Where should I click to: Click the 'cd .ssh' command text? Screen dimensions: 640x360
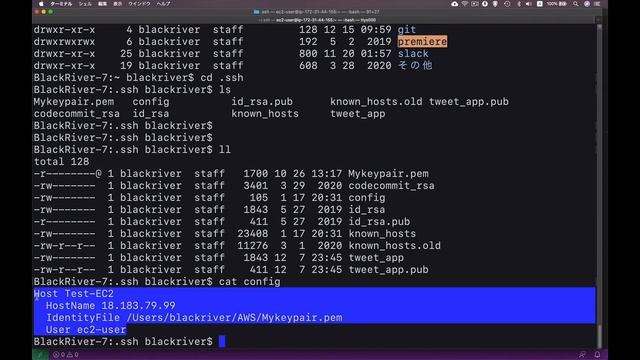[x=222, y=78]
